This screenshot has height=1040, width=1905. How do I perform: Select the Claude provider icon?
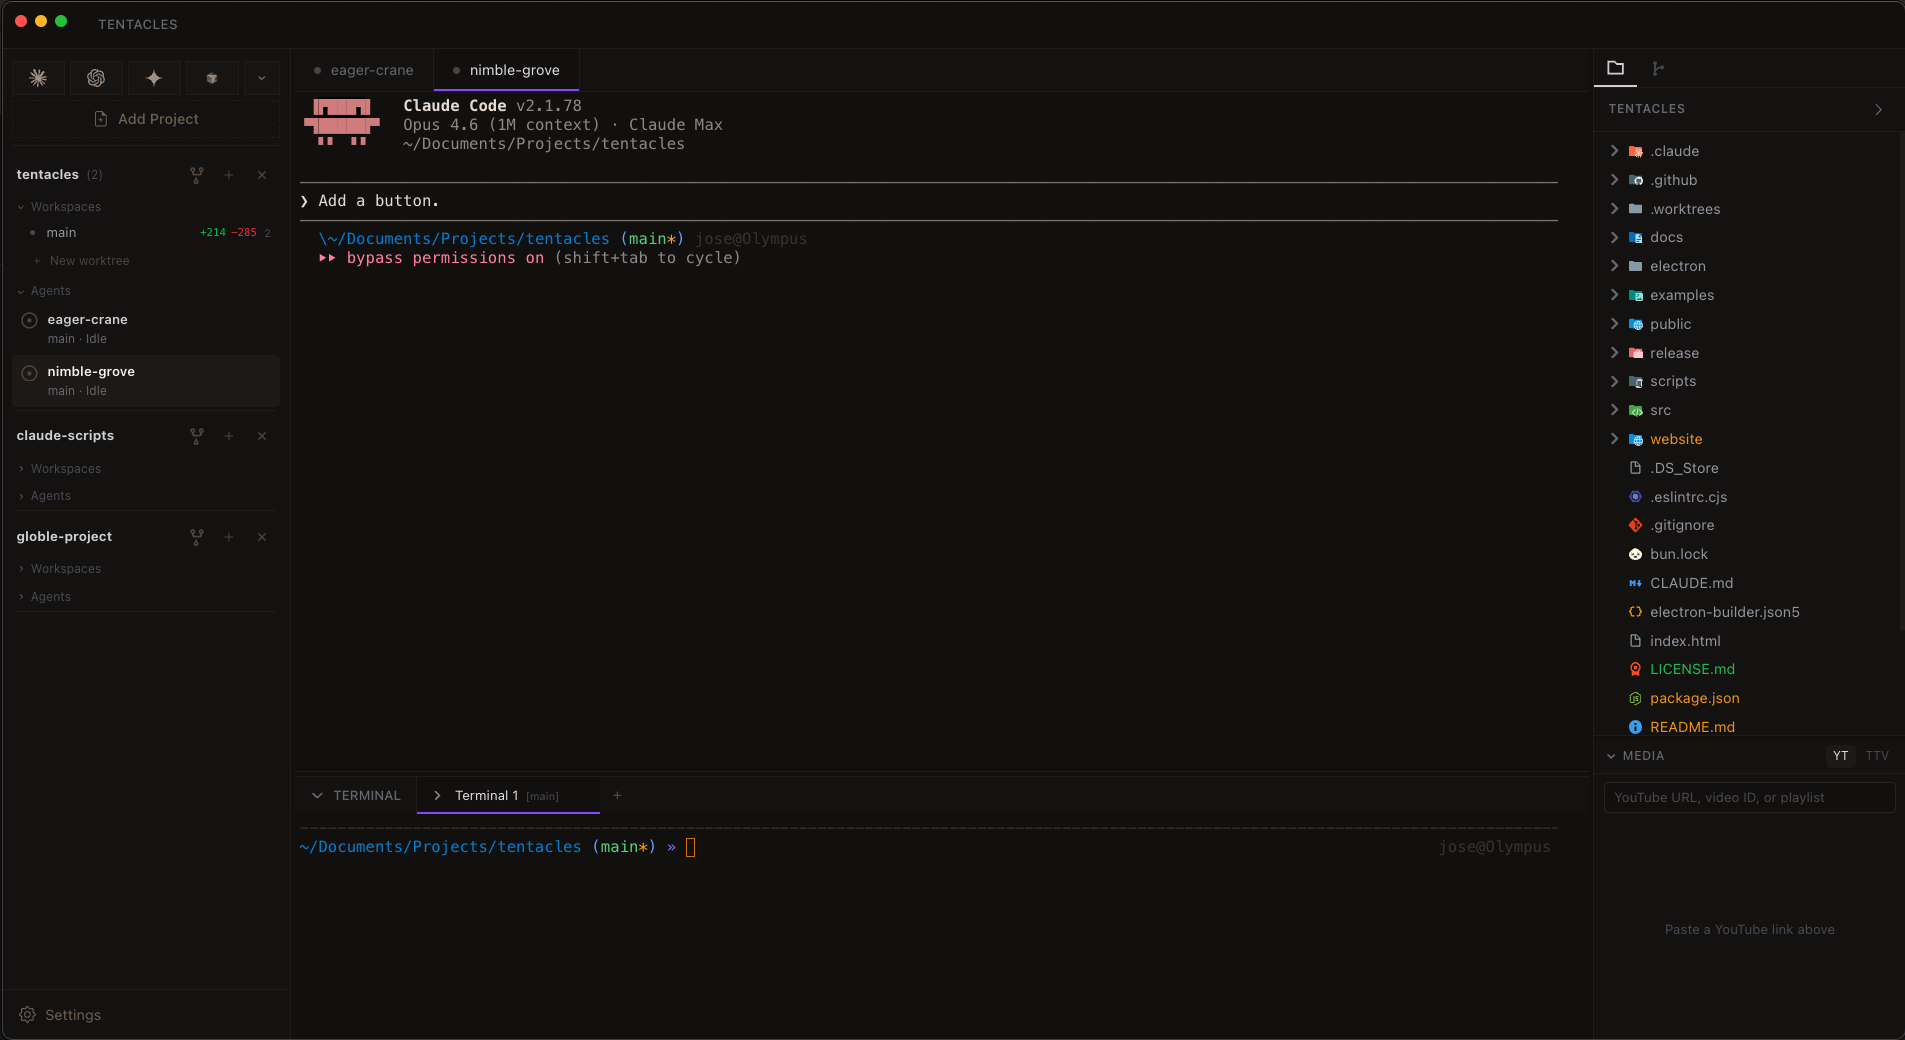click(x=38, y=78)
